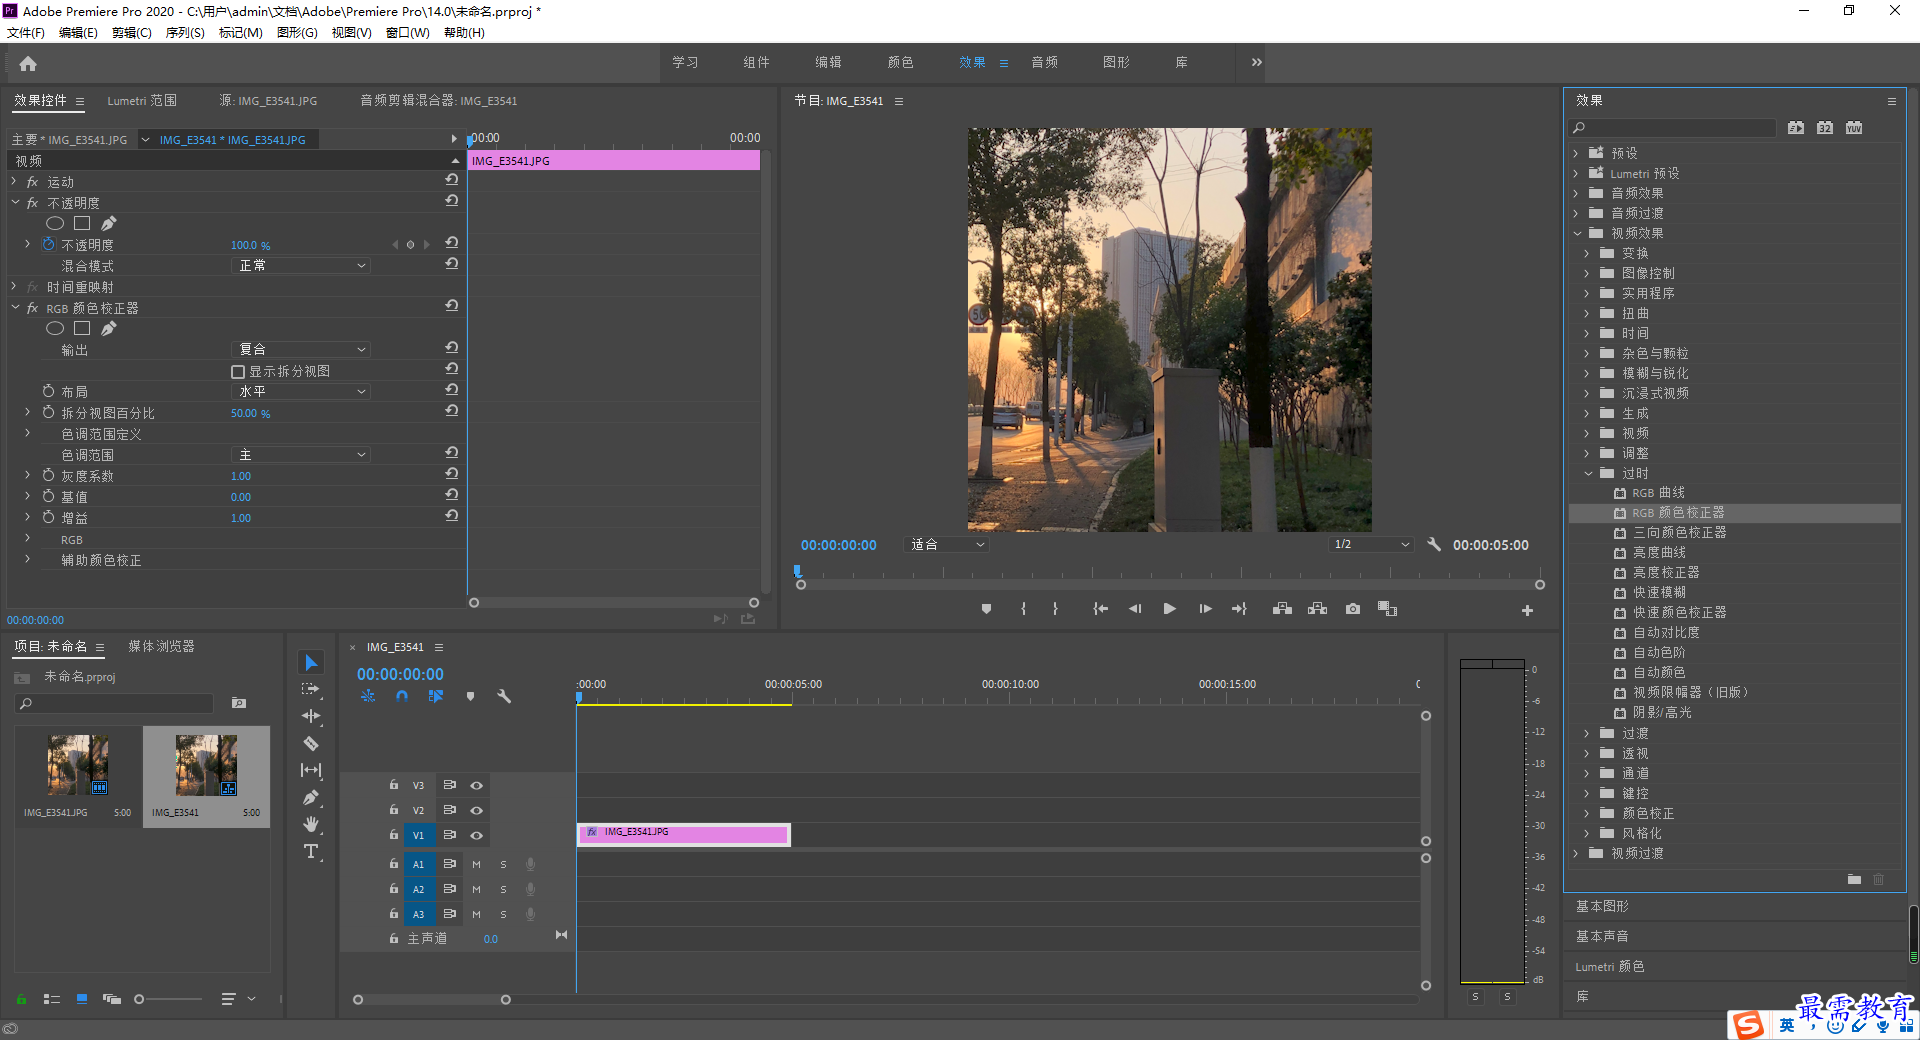Play the program monitor
The height and width of the screenshot is (1040, 1920).
[x=1169, y=609]
